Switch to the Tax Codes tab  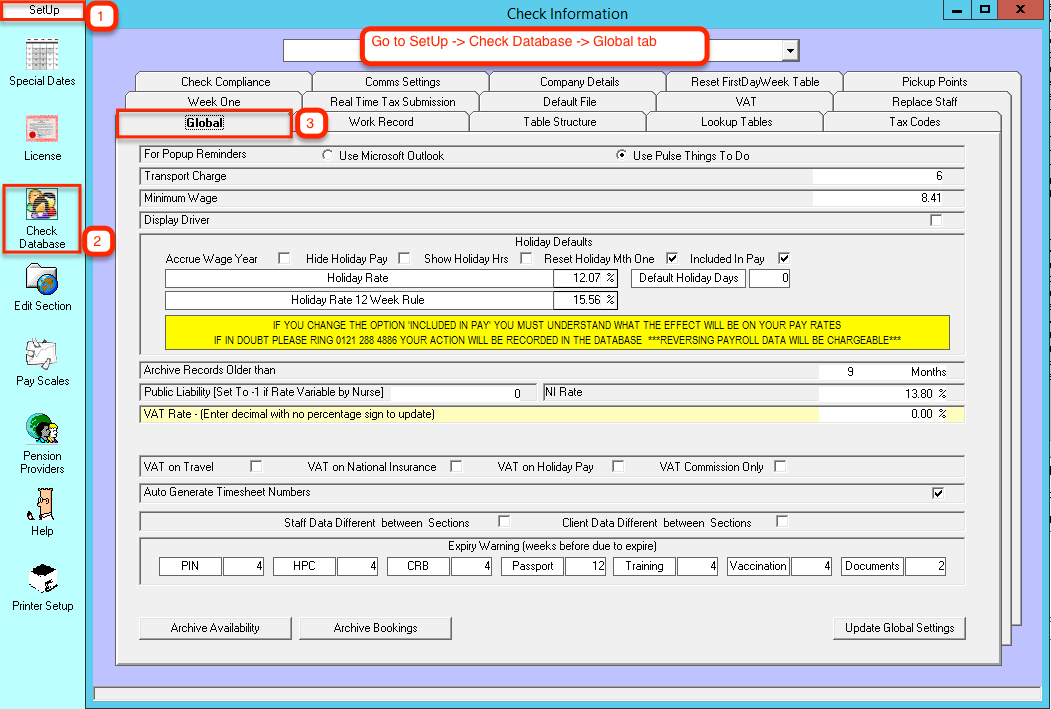(914, 122)
